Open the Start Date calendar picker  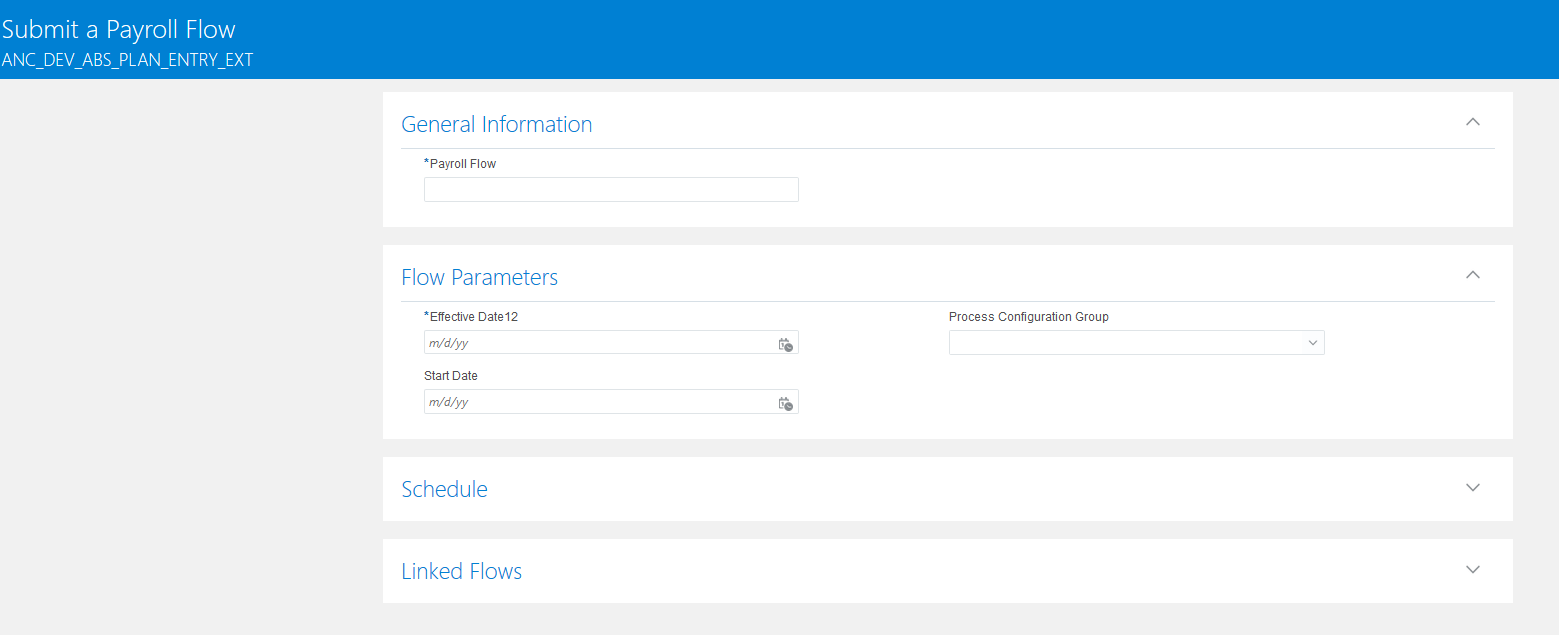coord(785,403)
